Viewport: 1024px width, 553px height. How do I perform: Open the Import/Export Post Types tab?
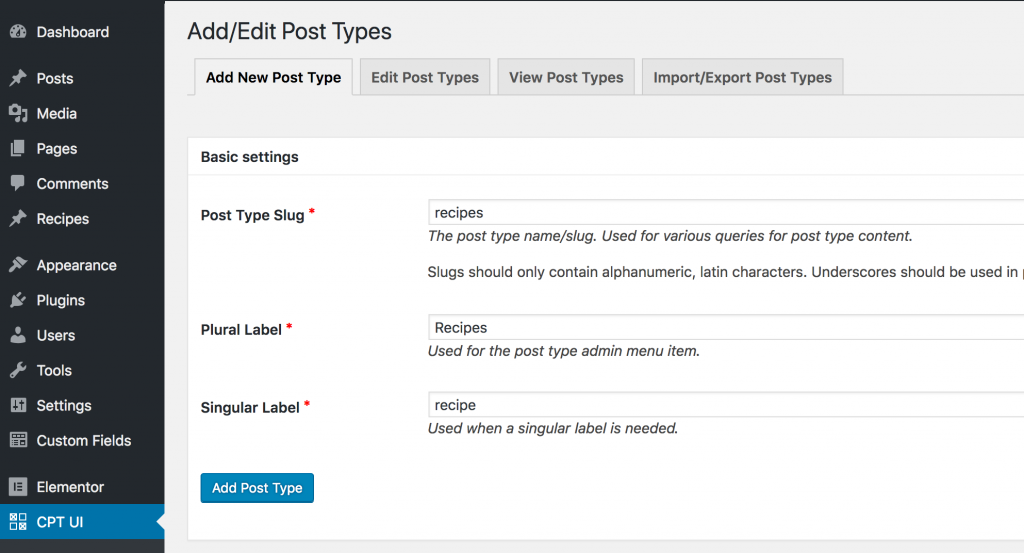tap(742, 77)
